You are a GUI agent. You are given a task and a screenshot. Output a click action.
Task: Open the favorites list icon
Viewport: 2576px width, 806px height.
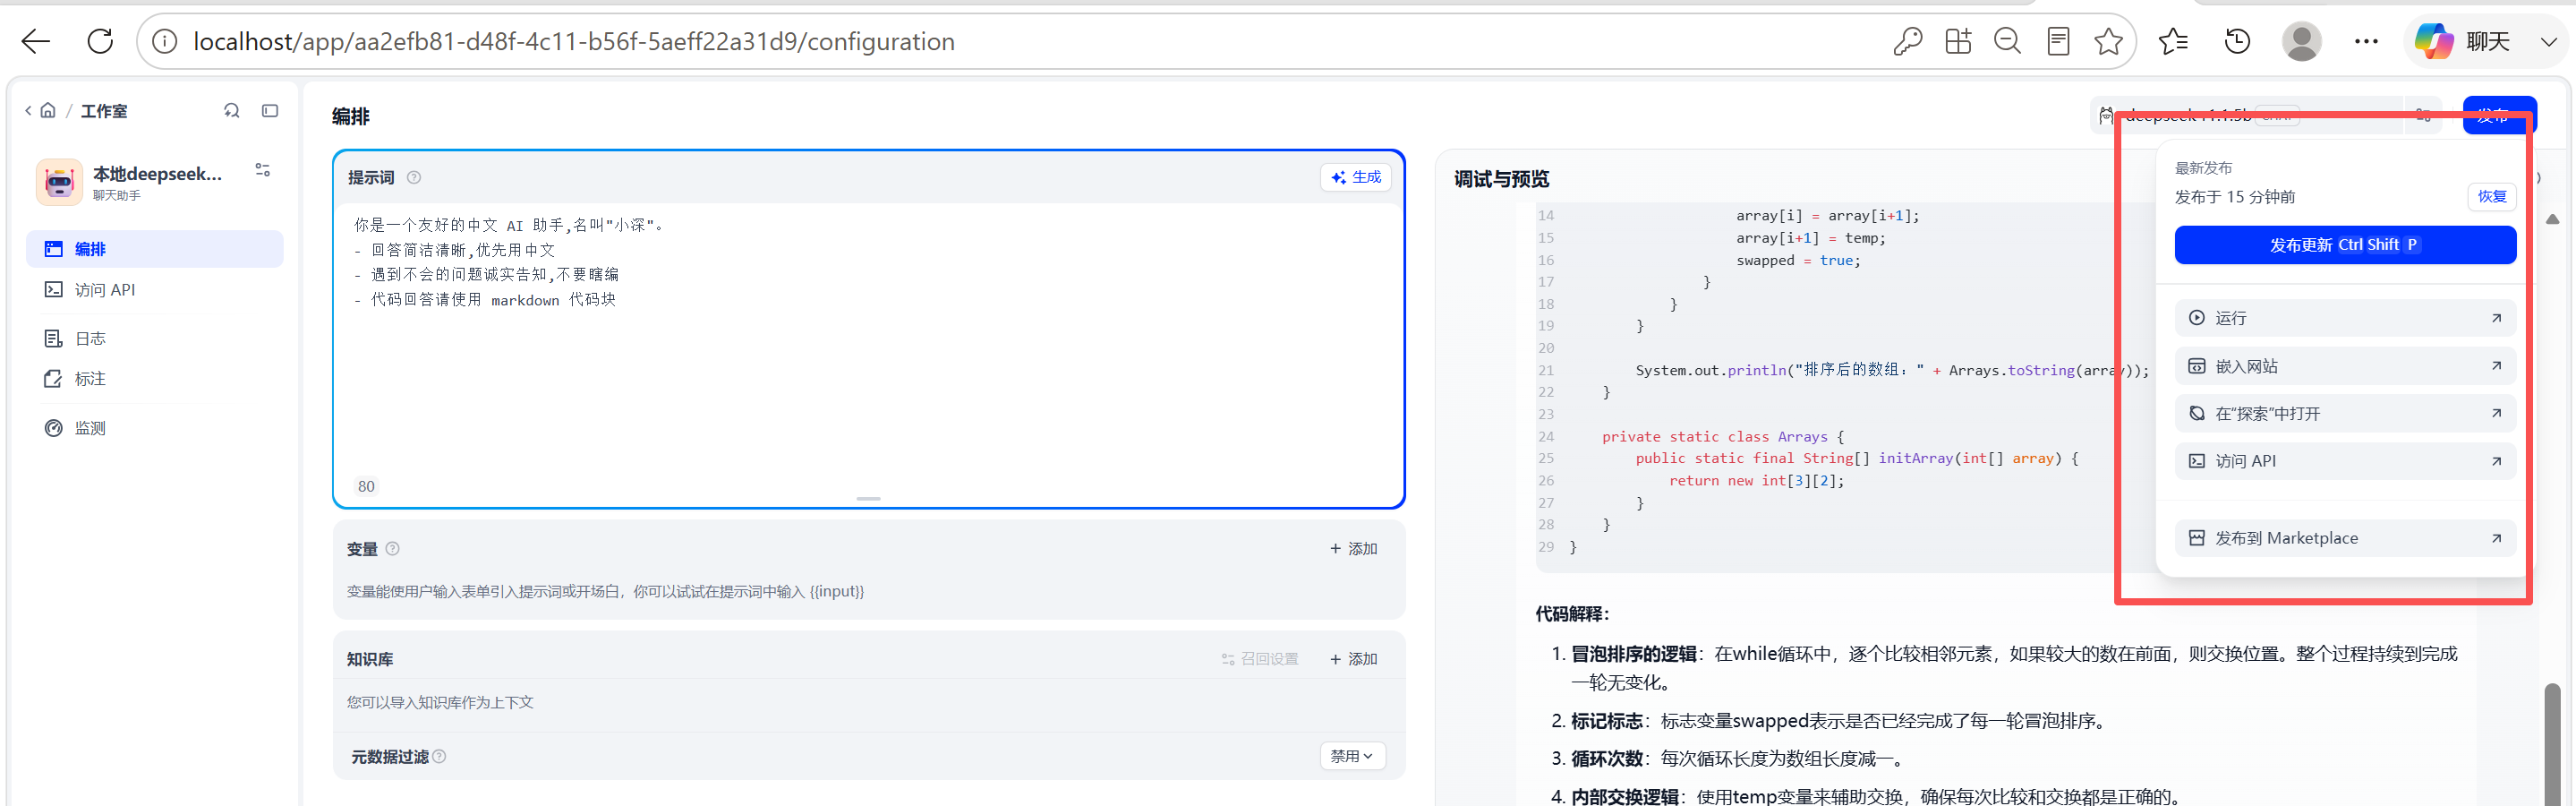tap(2172, 41)
